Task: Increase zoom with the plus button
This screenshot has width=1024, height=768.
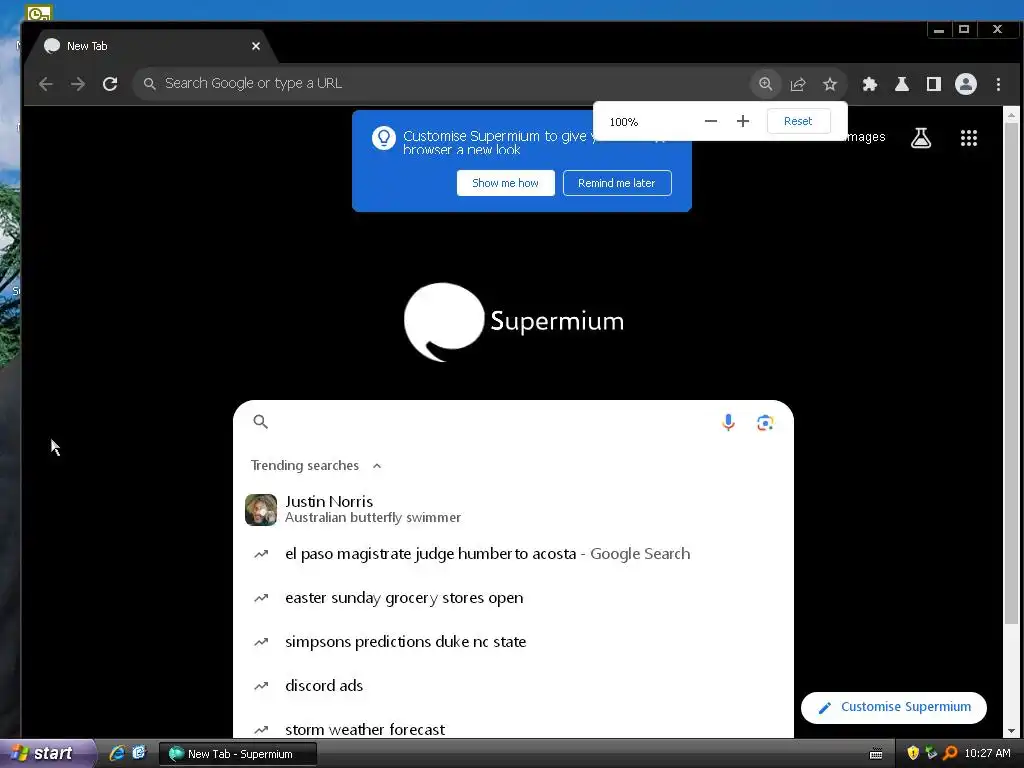Action: pos(743,121)
